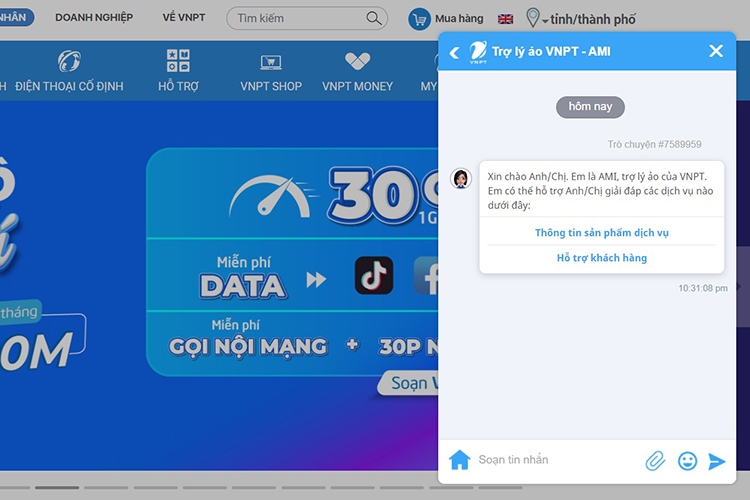Click the chat home icon
The width and height of the screenshot is (750, 500).
point(459,460)
